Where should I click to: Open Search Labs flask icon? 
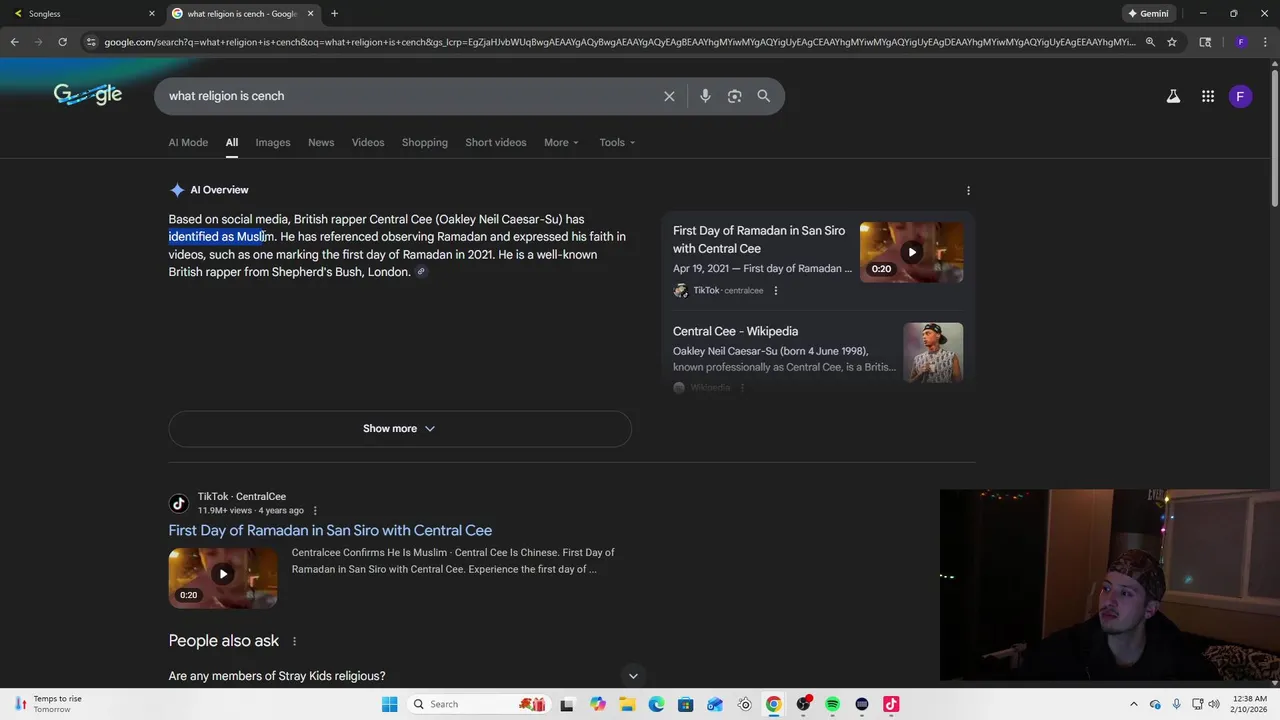(x=1173, y=96)
